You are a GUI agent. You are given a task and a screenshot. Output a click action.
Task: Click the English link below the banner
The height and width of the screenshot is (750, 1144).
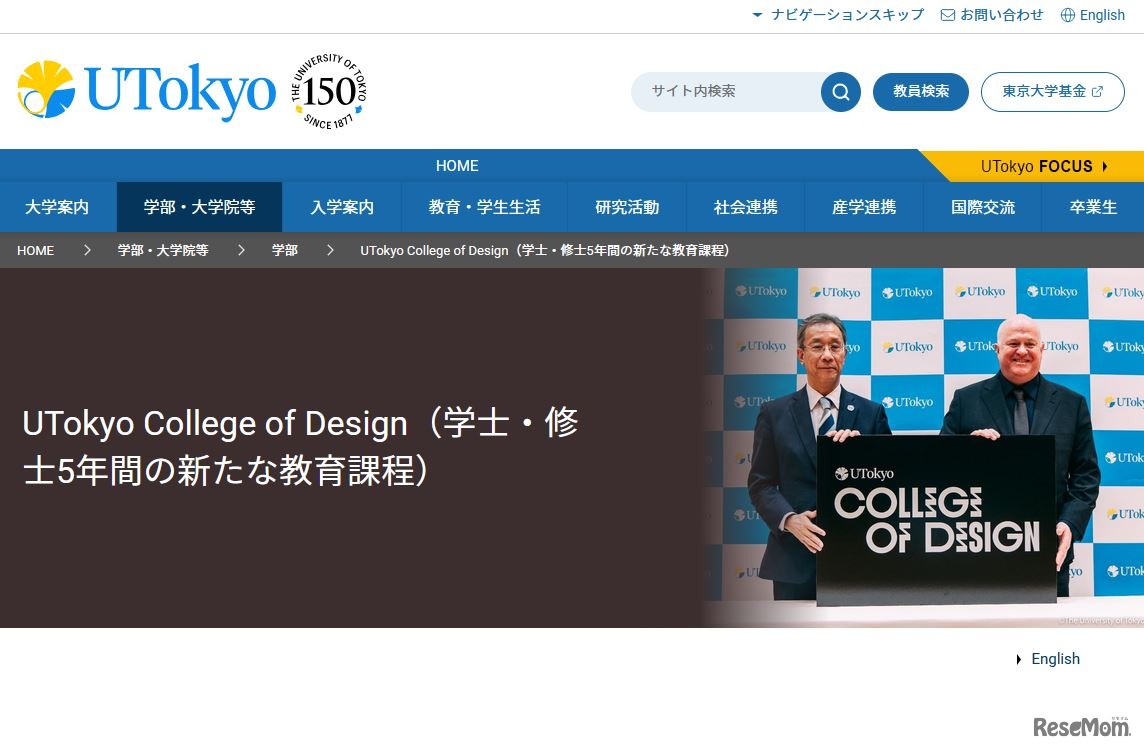point(1055,659)
